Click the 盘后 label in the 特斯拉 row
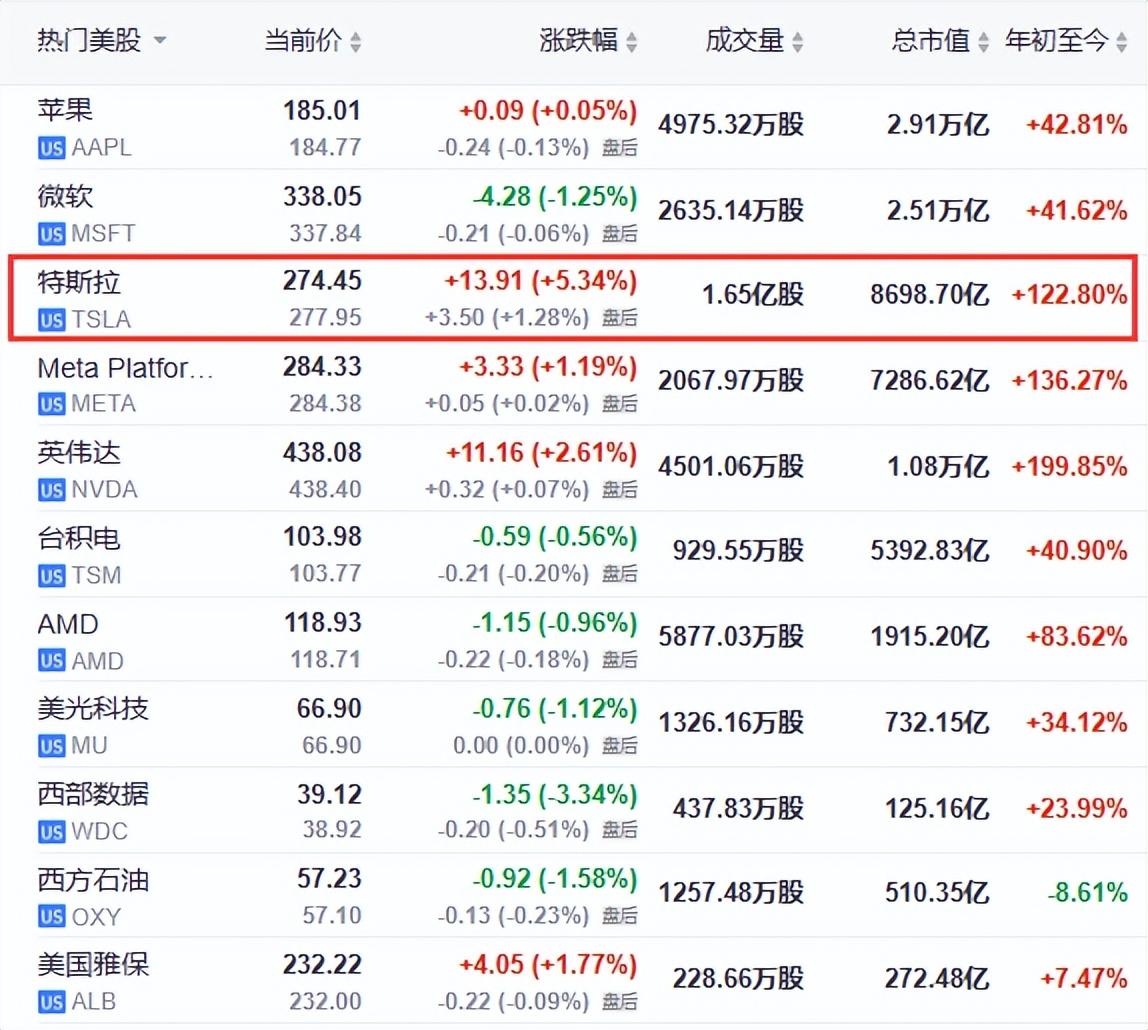Viewport: 1148px width, 1030px height. click(619, 318)
